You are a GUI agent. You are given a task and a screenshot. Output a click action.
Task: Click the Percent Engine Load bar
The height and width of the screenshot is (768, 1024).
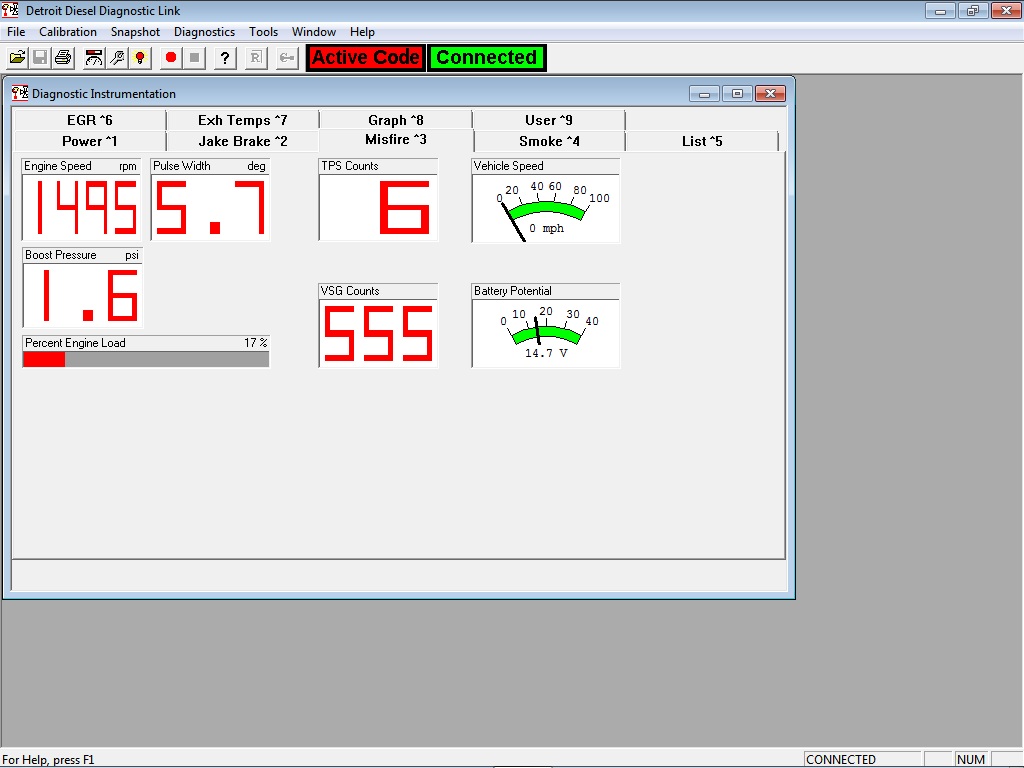[x=145, y=358]
